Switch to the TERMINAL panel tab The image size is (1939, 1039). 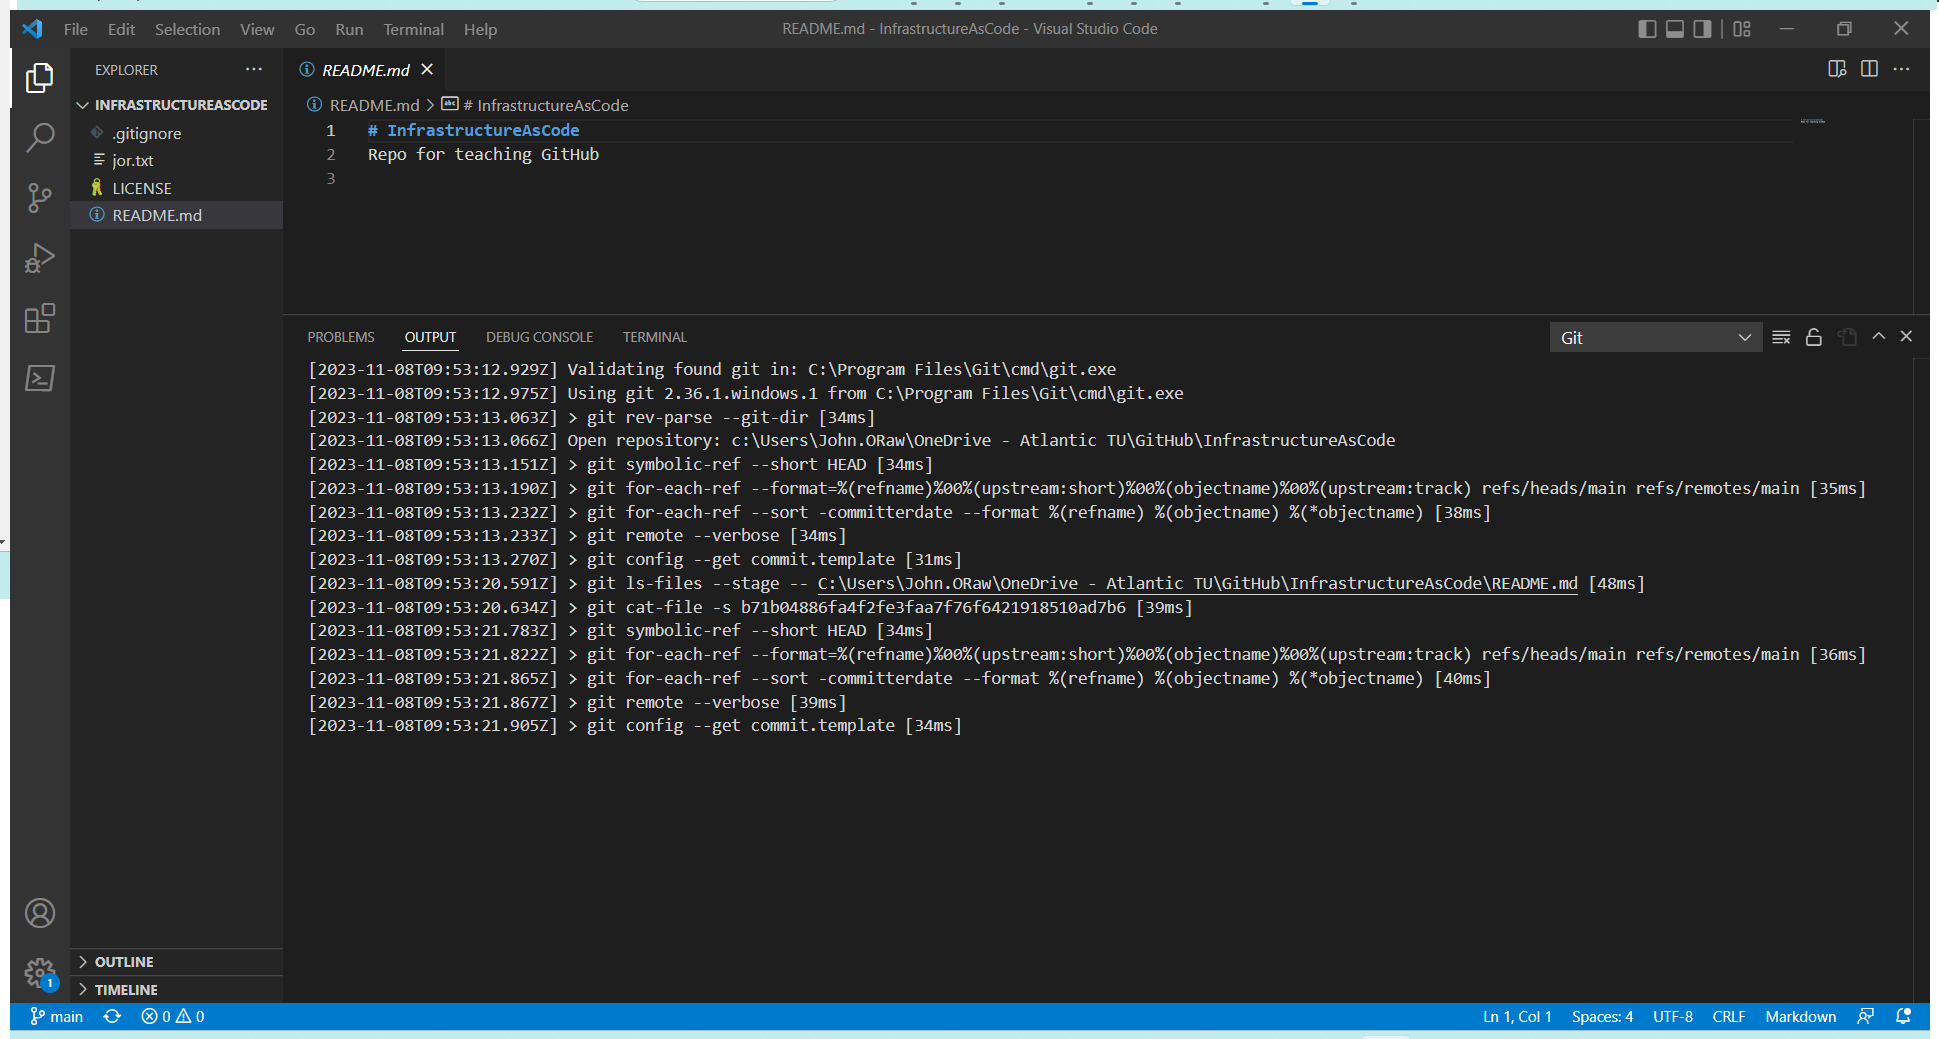[x=654, y=337]
